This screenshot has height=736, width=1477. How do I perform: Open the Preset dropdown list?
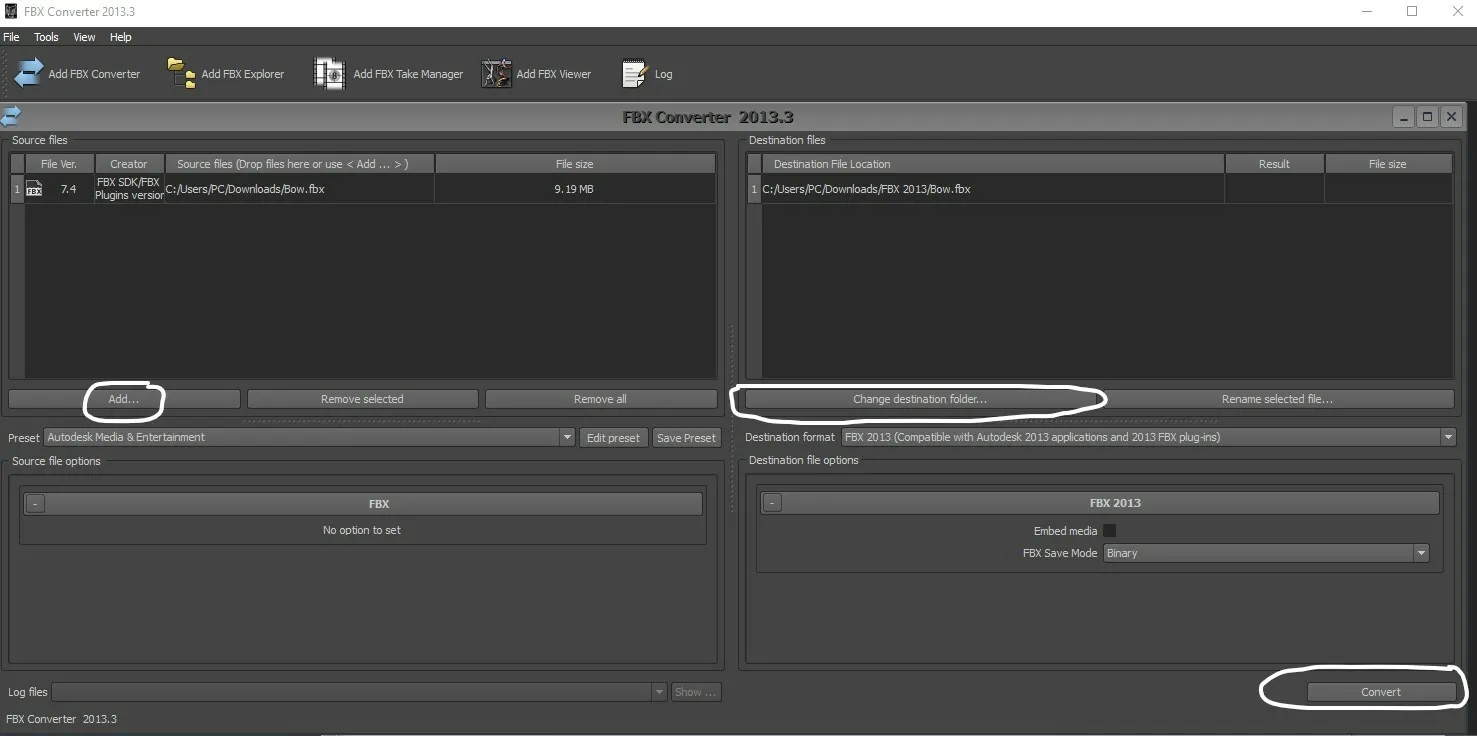coord(309,437)
